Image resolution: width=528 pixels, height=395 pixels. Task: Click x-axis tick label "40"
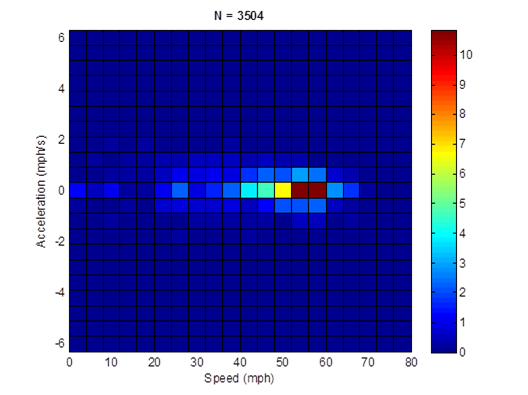[240, 363]
